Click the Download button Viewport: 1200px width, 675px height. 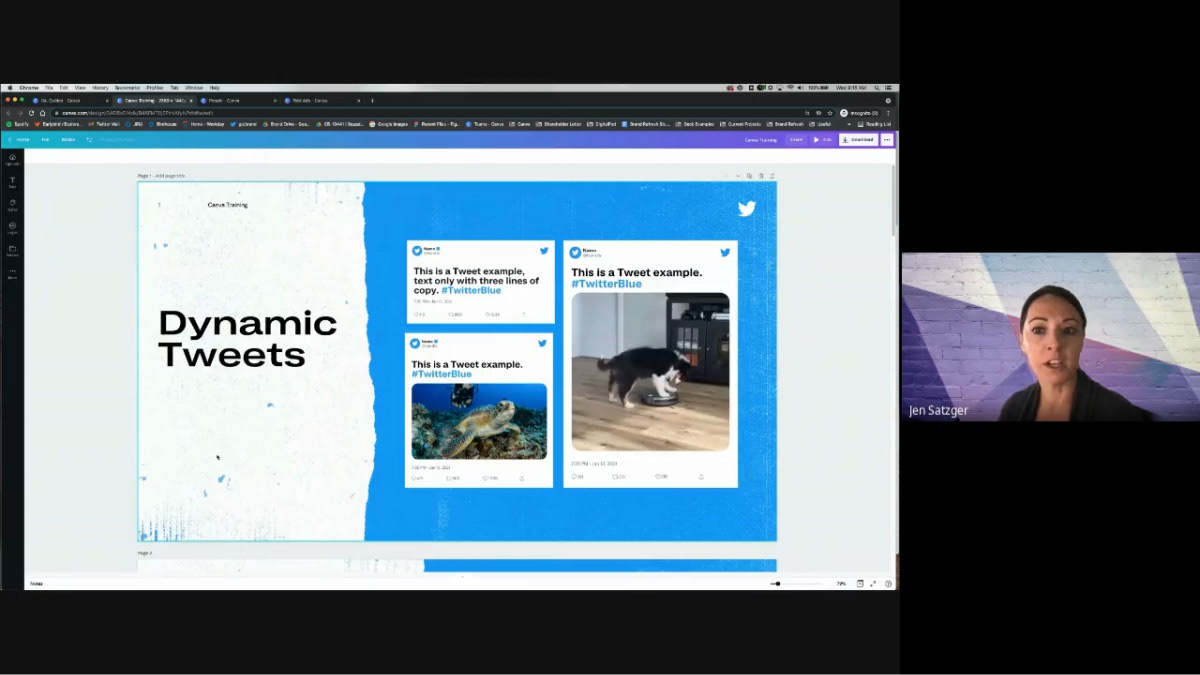click(x=858, y=139)
